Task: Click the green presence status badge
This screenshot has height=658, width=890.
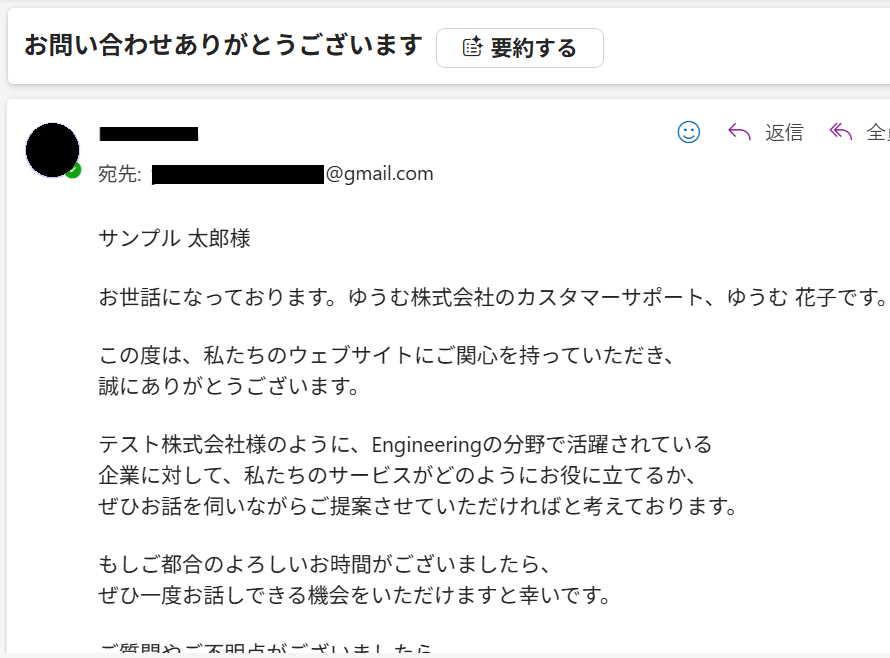Action: (x=73, y=171)
